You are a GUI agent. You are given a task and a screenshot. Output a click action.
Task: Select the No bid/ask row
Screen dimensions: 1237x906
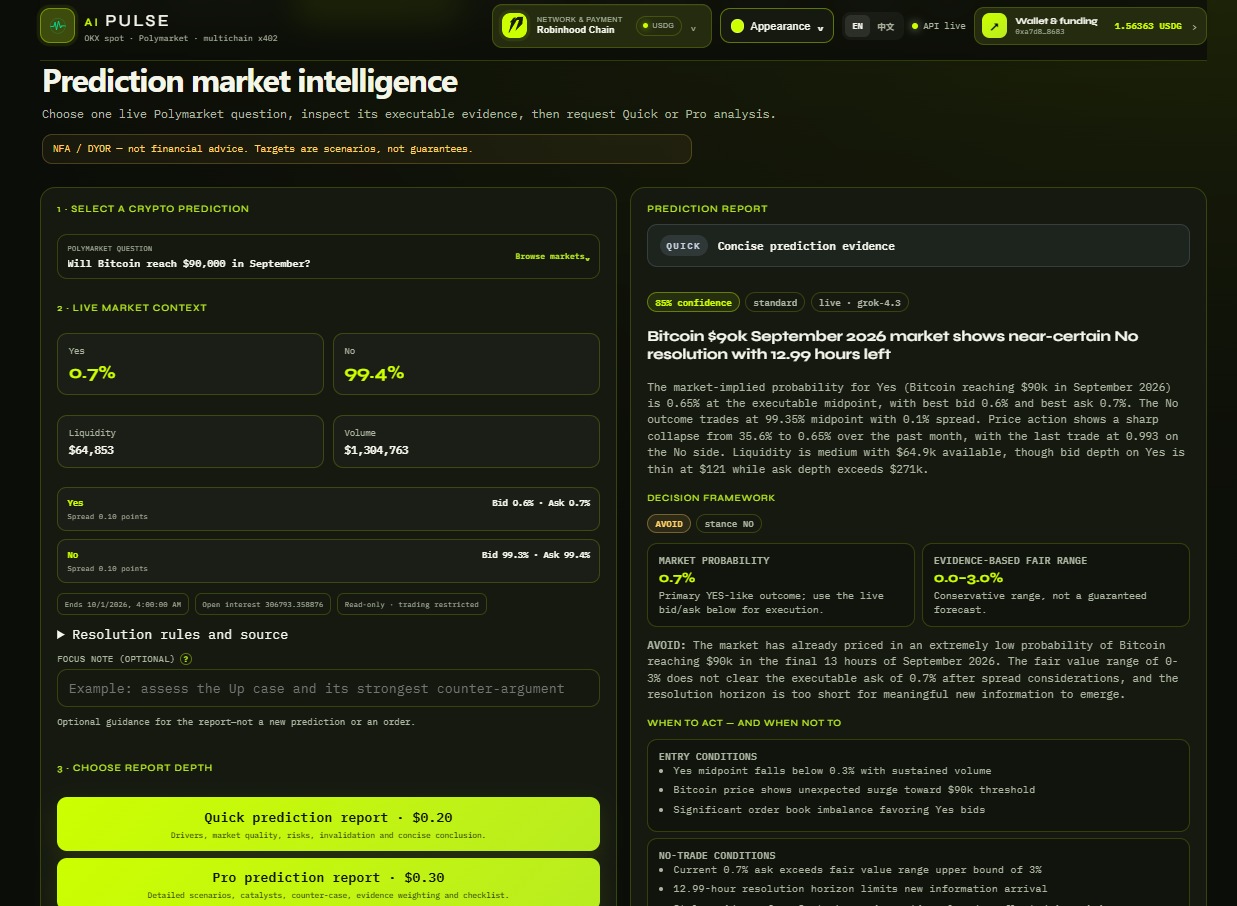coord(328,561)
